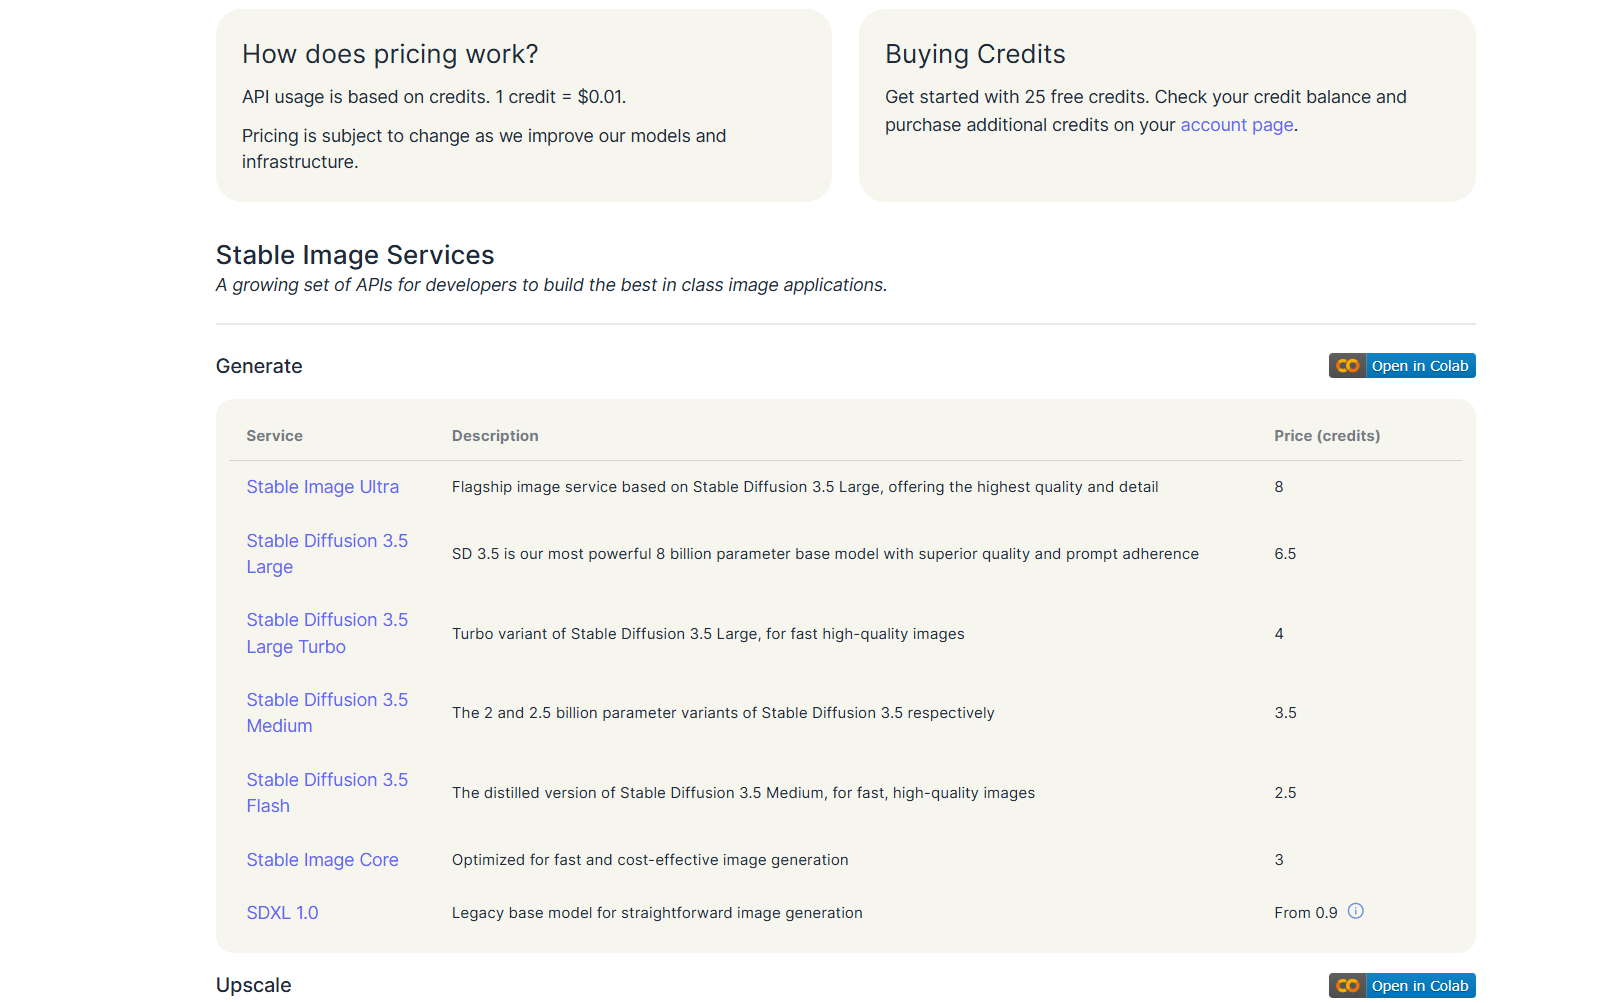Visit the Stable Diffusion 3.5 Medium link
Image resolution: width=1605 pixels, height=1003 pixels.
pos(327,713)
